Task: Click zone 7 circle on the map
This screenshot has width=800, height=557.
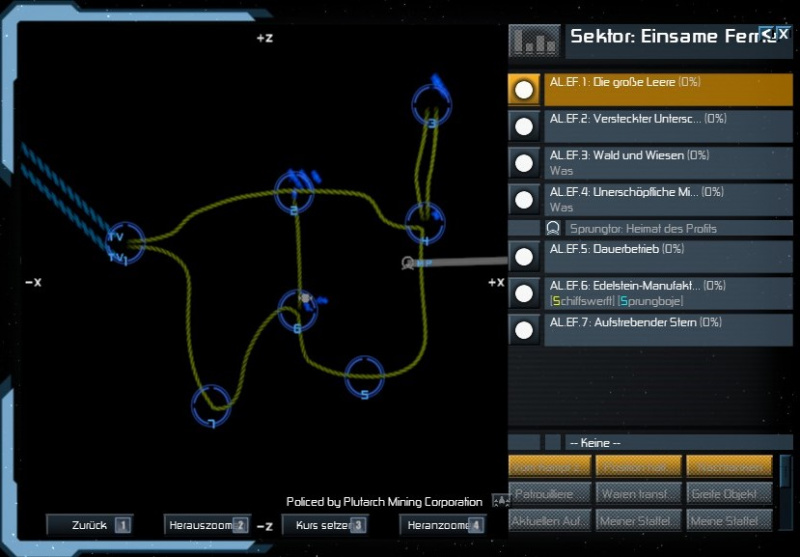Action: [211, 405]
